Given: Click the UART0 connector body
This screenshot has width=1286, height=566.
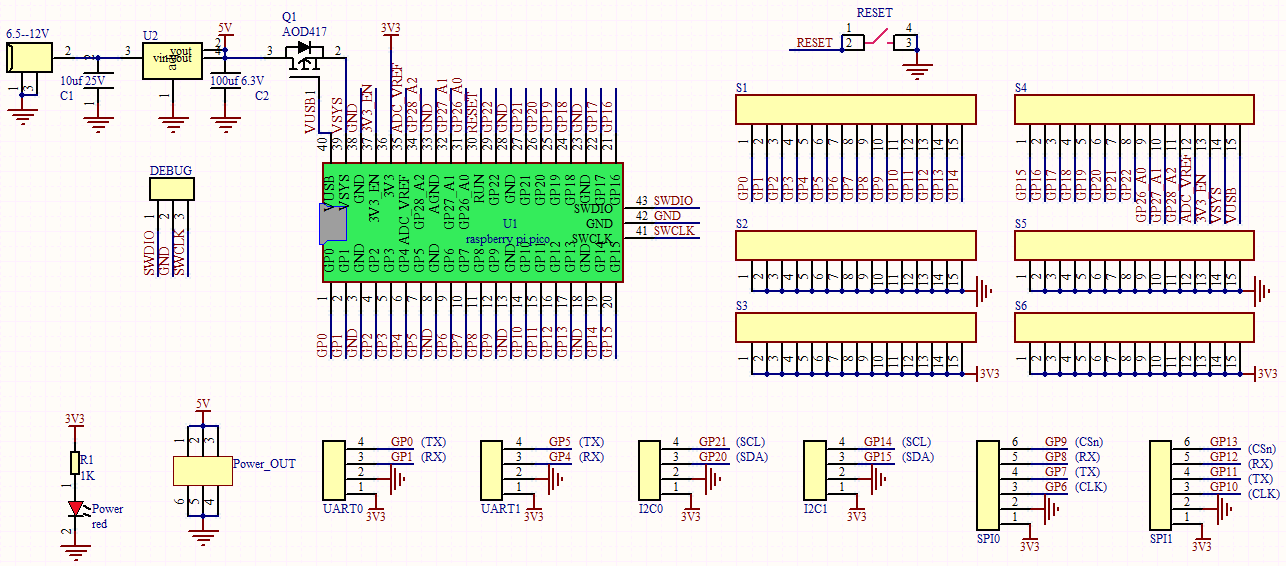Looking at the screenshot, I should coord(333,469).
